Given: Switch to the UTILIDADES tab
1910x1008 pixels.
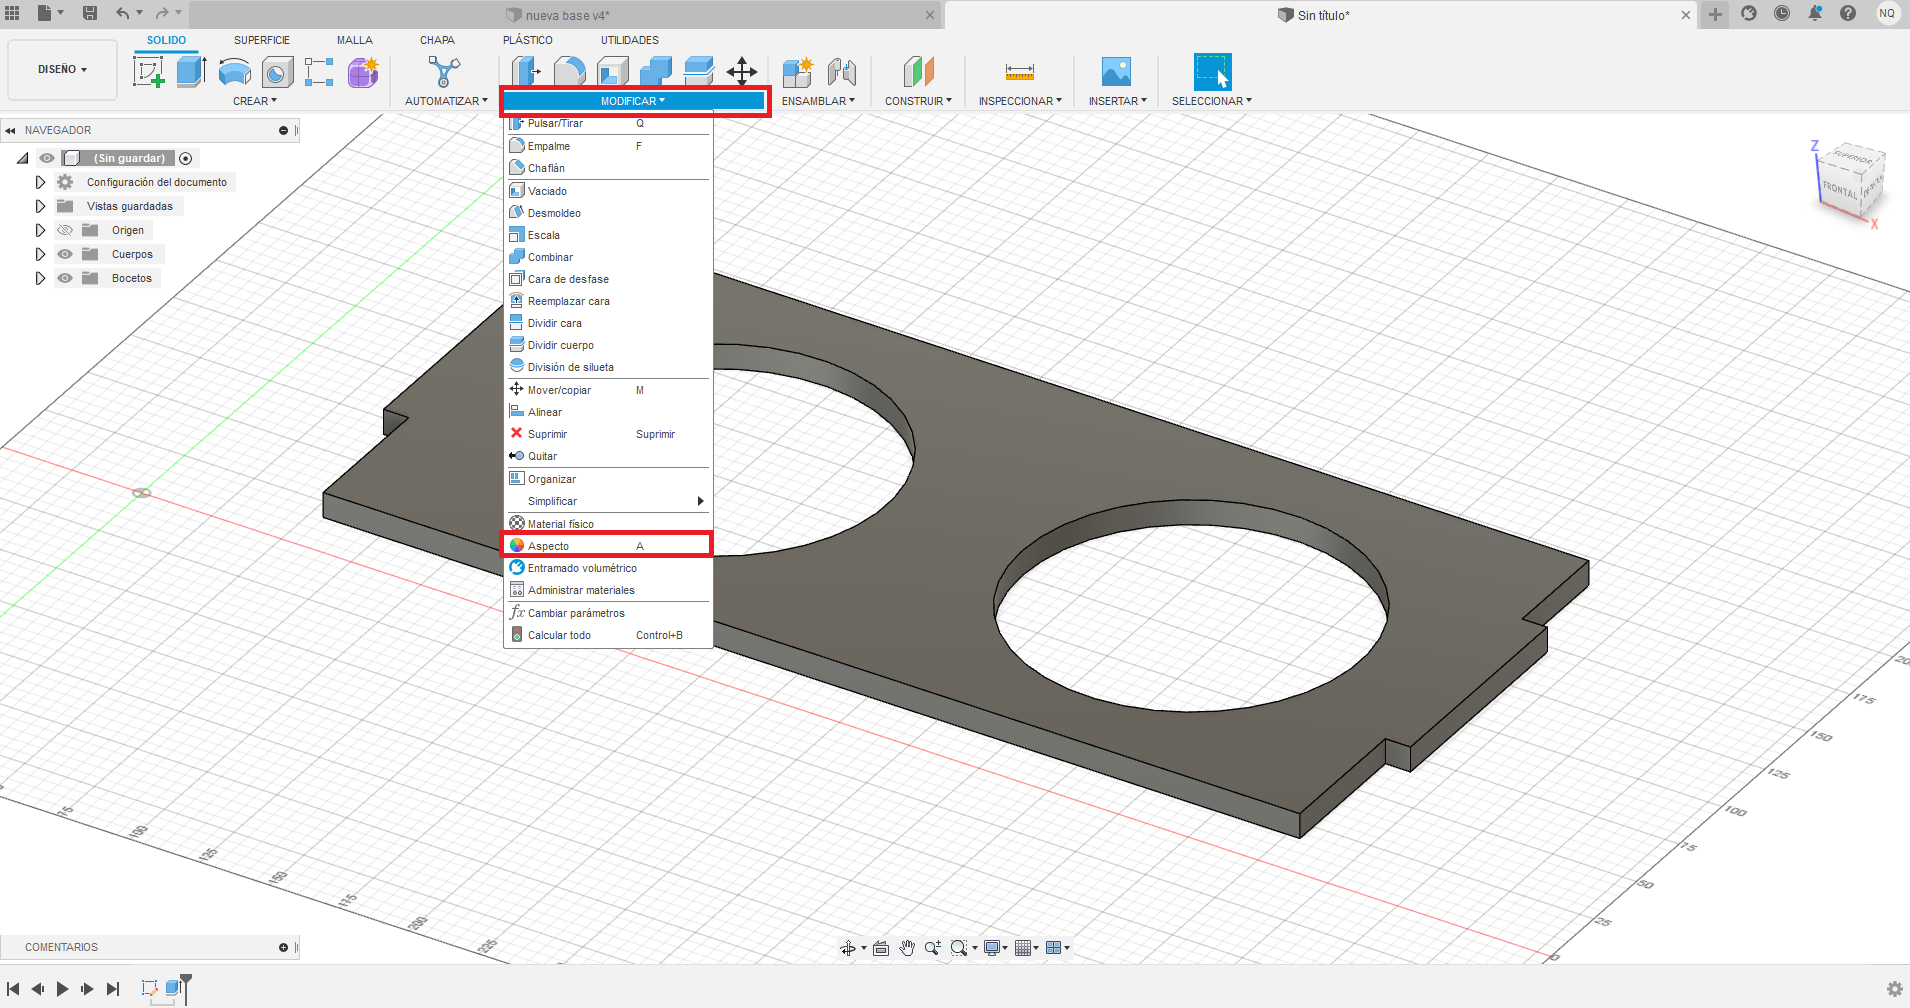Looking at the screenshot, I should coord(630,40).
